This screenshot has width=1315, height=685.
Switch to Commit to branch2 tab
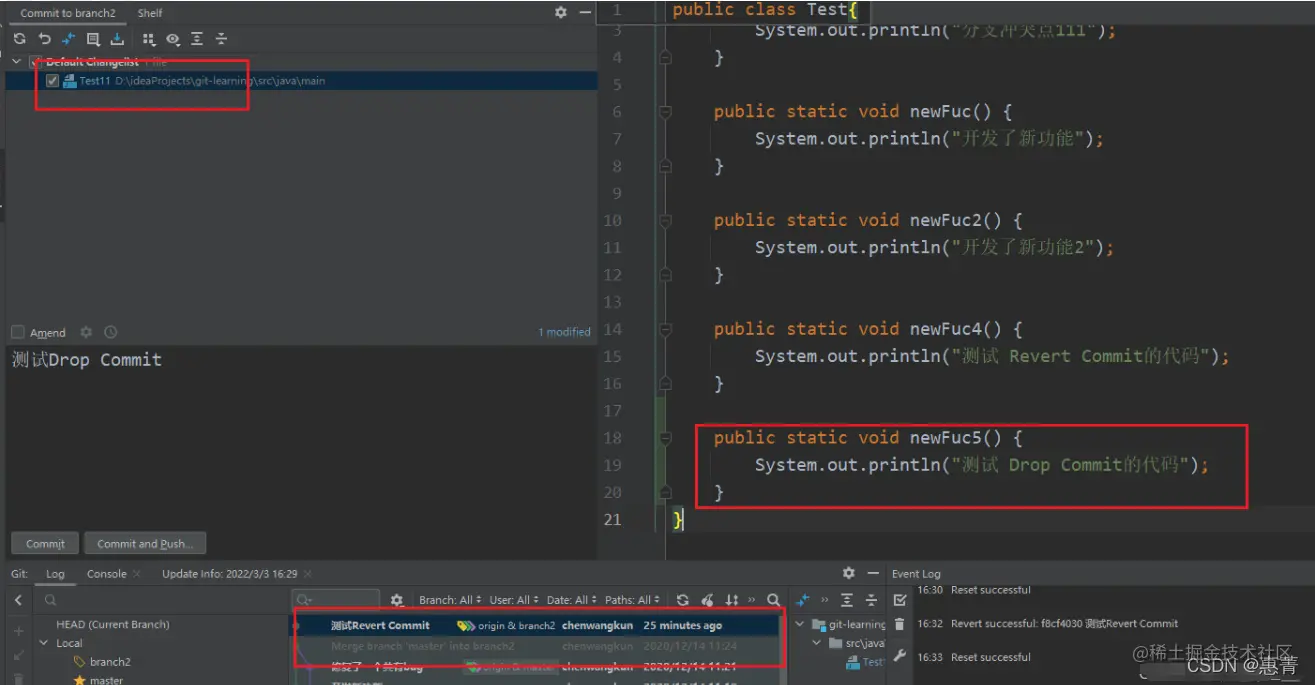click(x=68, y=13)
